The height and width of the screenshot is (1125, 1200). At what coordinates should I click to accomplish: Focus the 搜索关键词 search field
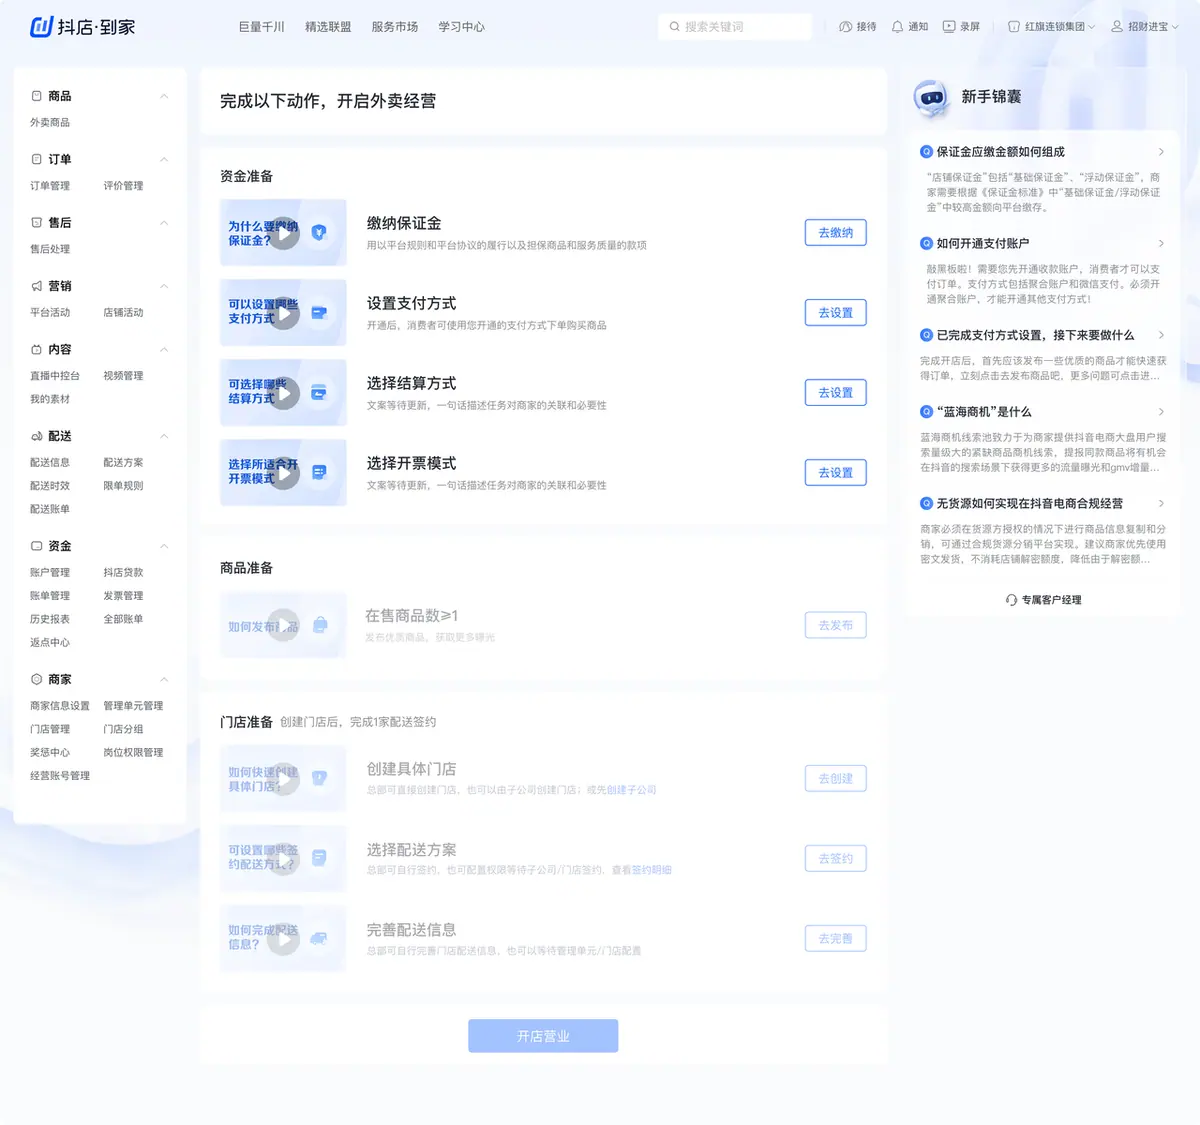click(x=735, y=27)
